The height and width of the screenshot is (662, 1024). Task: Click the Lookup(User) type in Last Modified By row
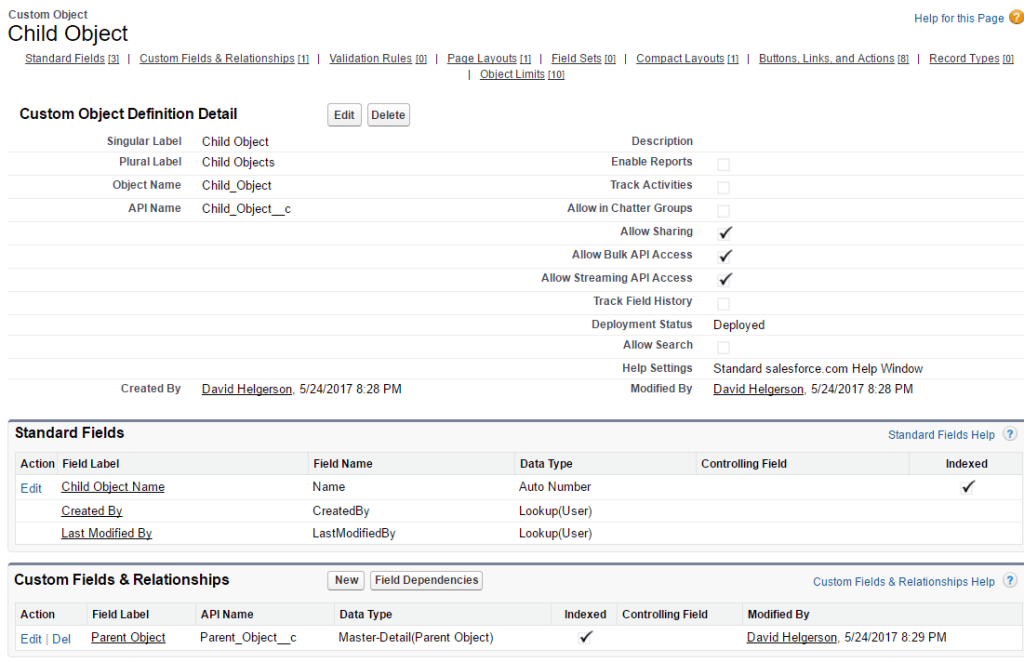556,533
